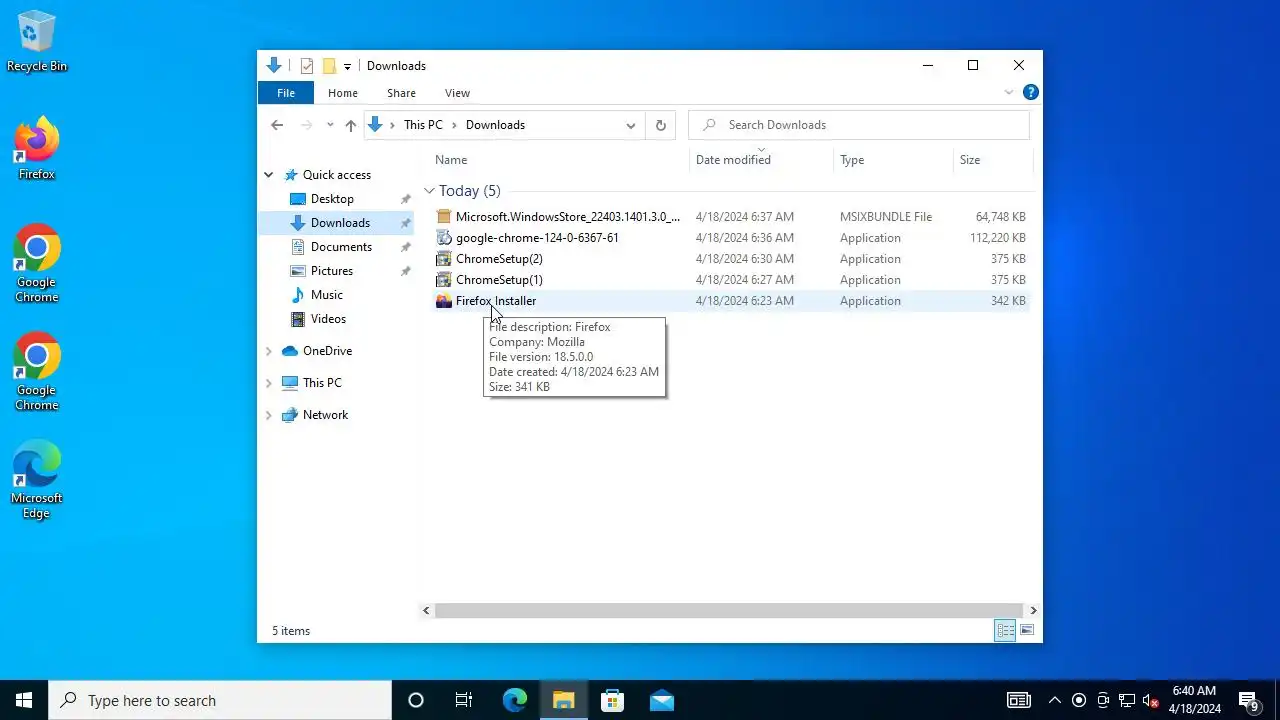This screenshot has height=720, width=1280.
Task: Open Microsoft Store from the taskbar
Action: coord(612,700)
